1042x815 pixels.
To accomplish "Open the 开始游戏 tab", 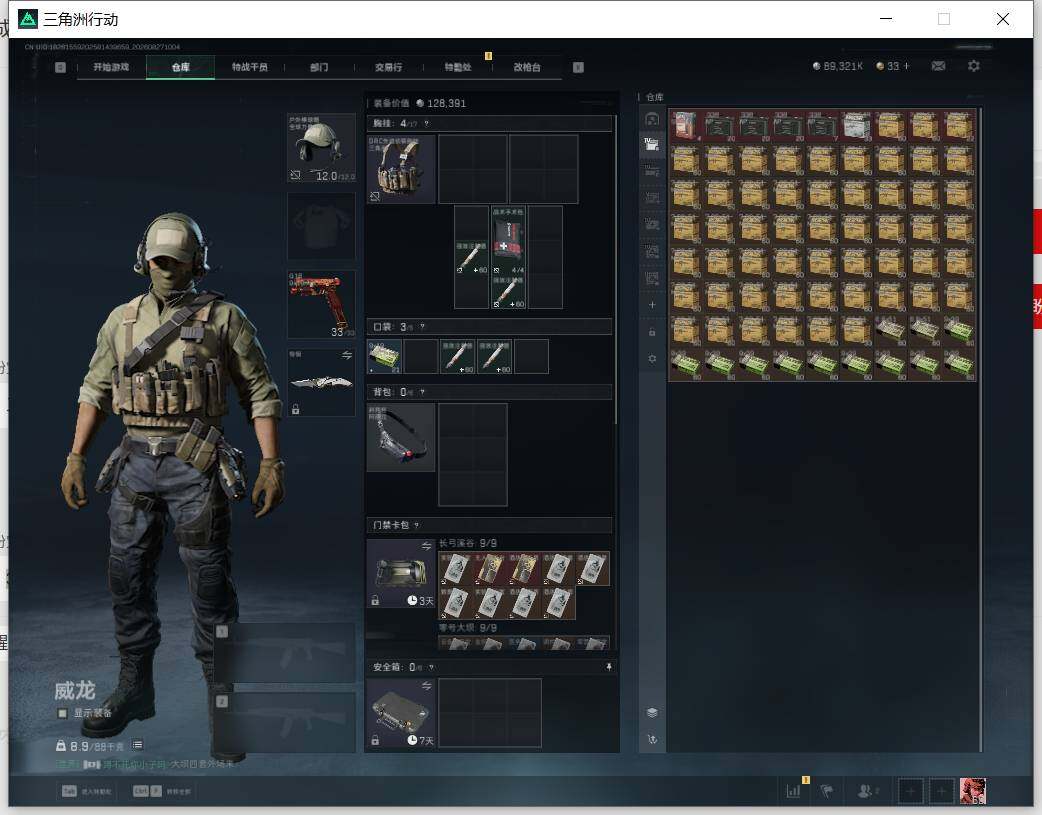I will point(111,67).
